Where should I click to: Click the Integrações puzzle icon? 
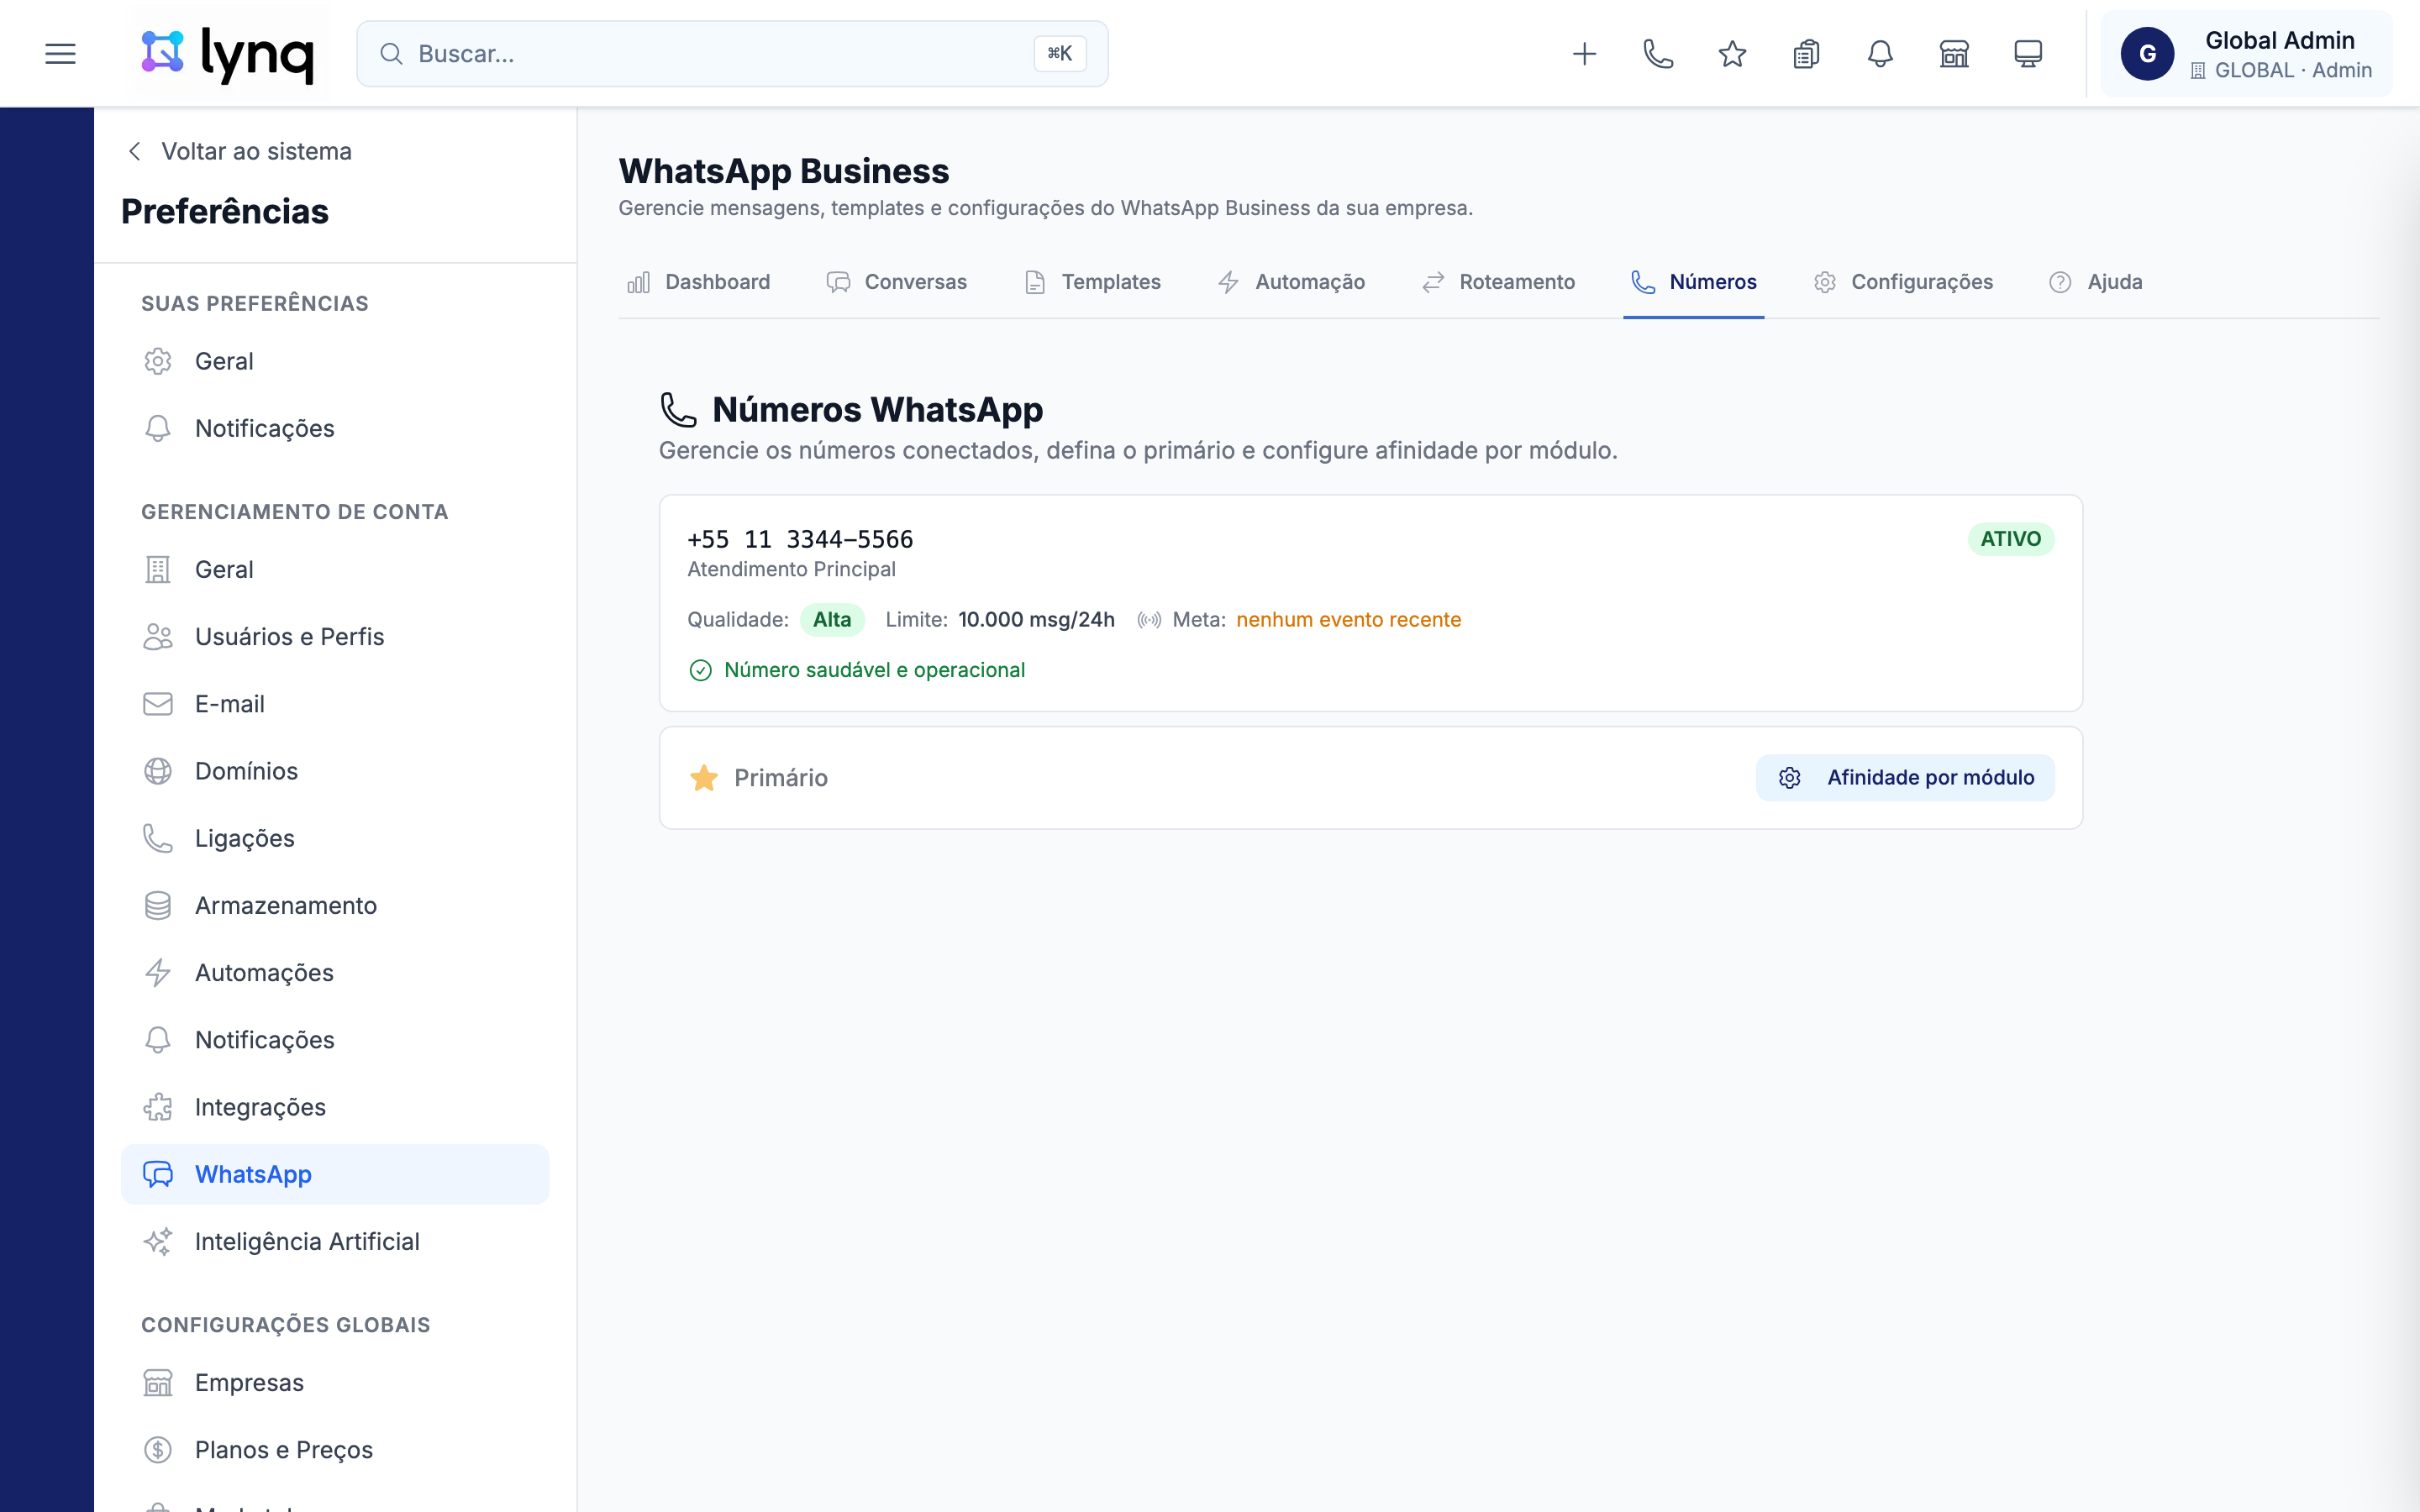pos(158,1107)
